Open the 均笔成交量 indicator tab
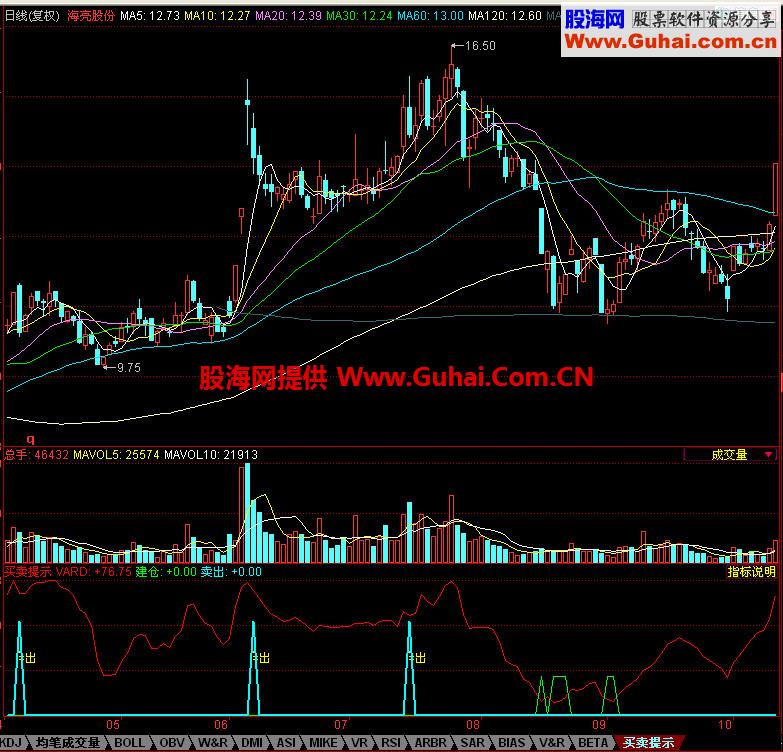Viewport: 783px width, 752px height. click(x=68, y=743)
